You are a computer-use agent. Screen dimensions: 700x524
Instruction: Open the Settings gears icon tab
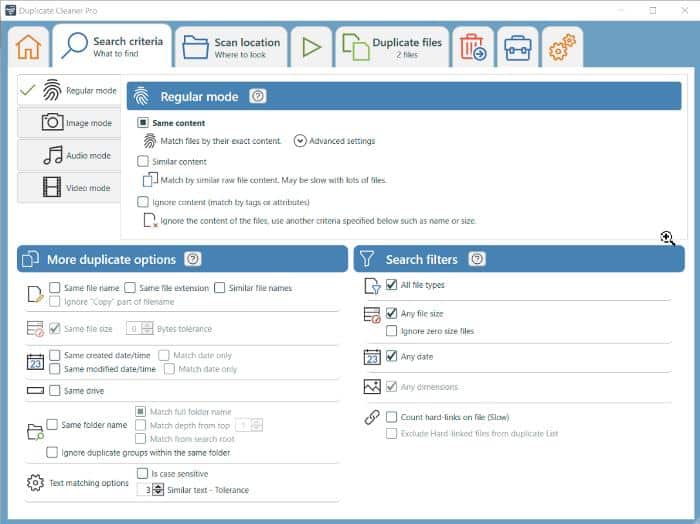pyautogui.click(x=562, y=47)
